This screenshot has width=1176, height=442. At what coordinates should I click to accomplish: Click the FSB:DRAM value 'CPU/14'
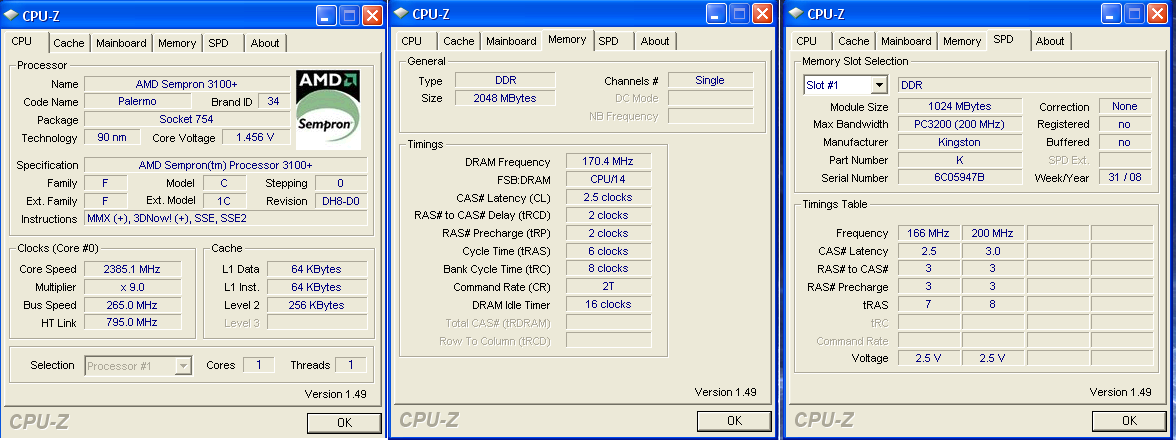pyautogui.click(x=608, y=179)
